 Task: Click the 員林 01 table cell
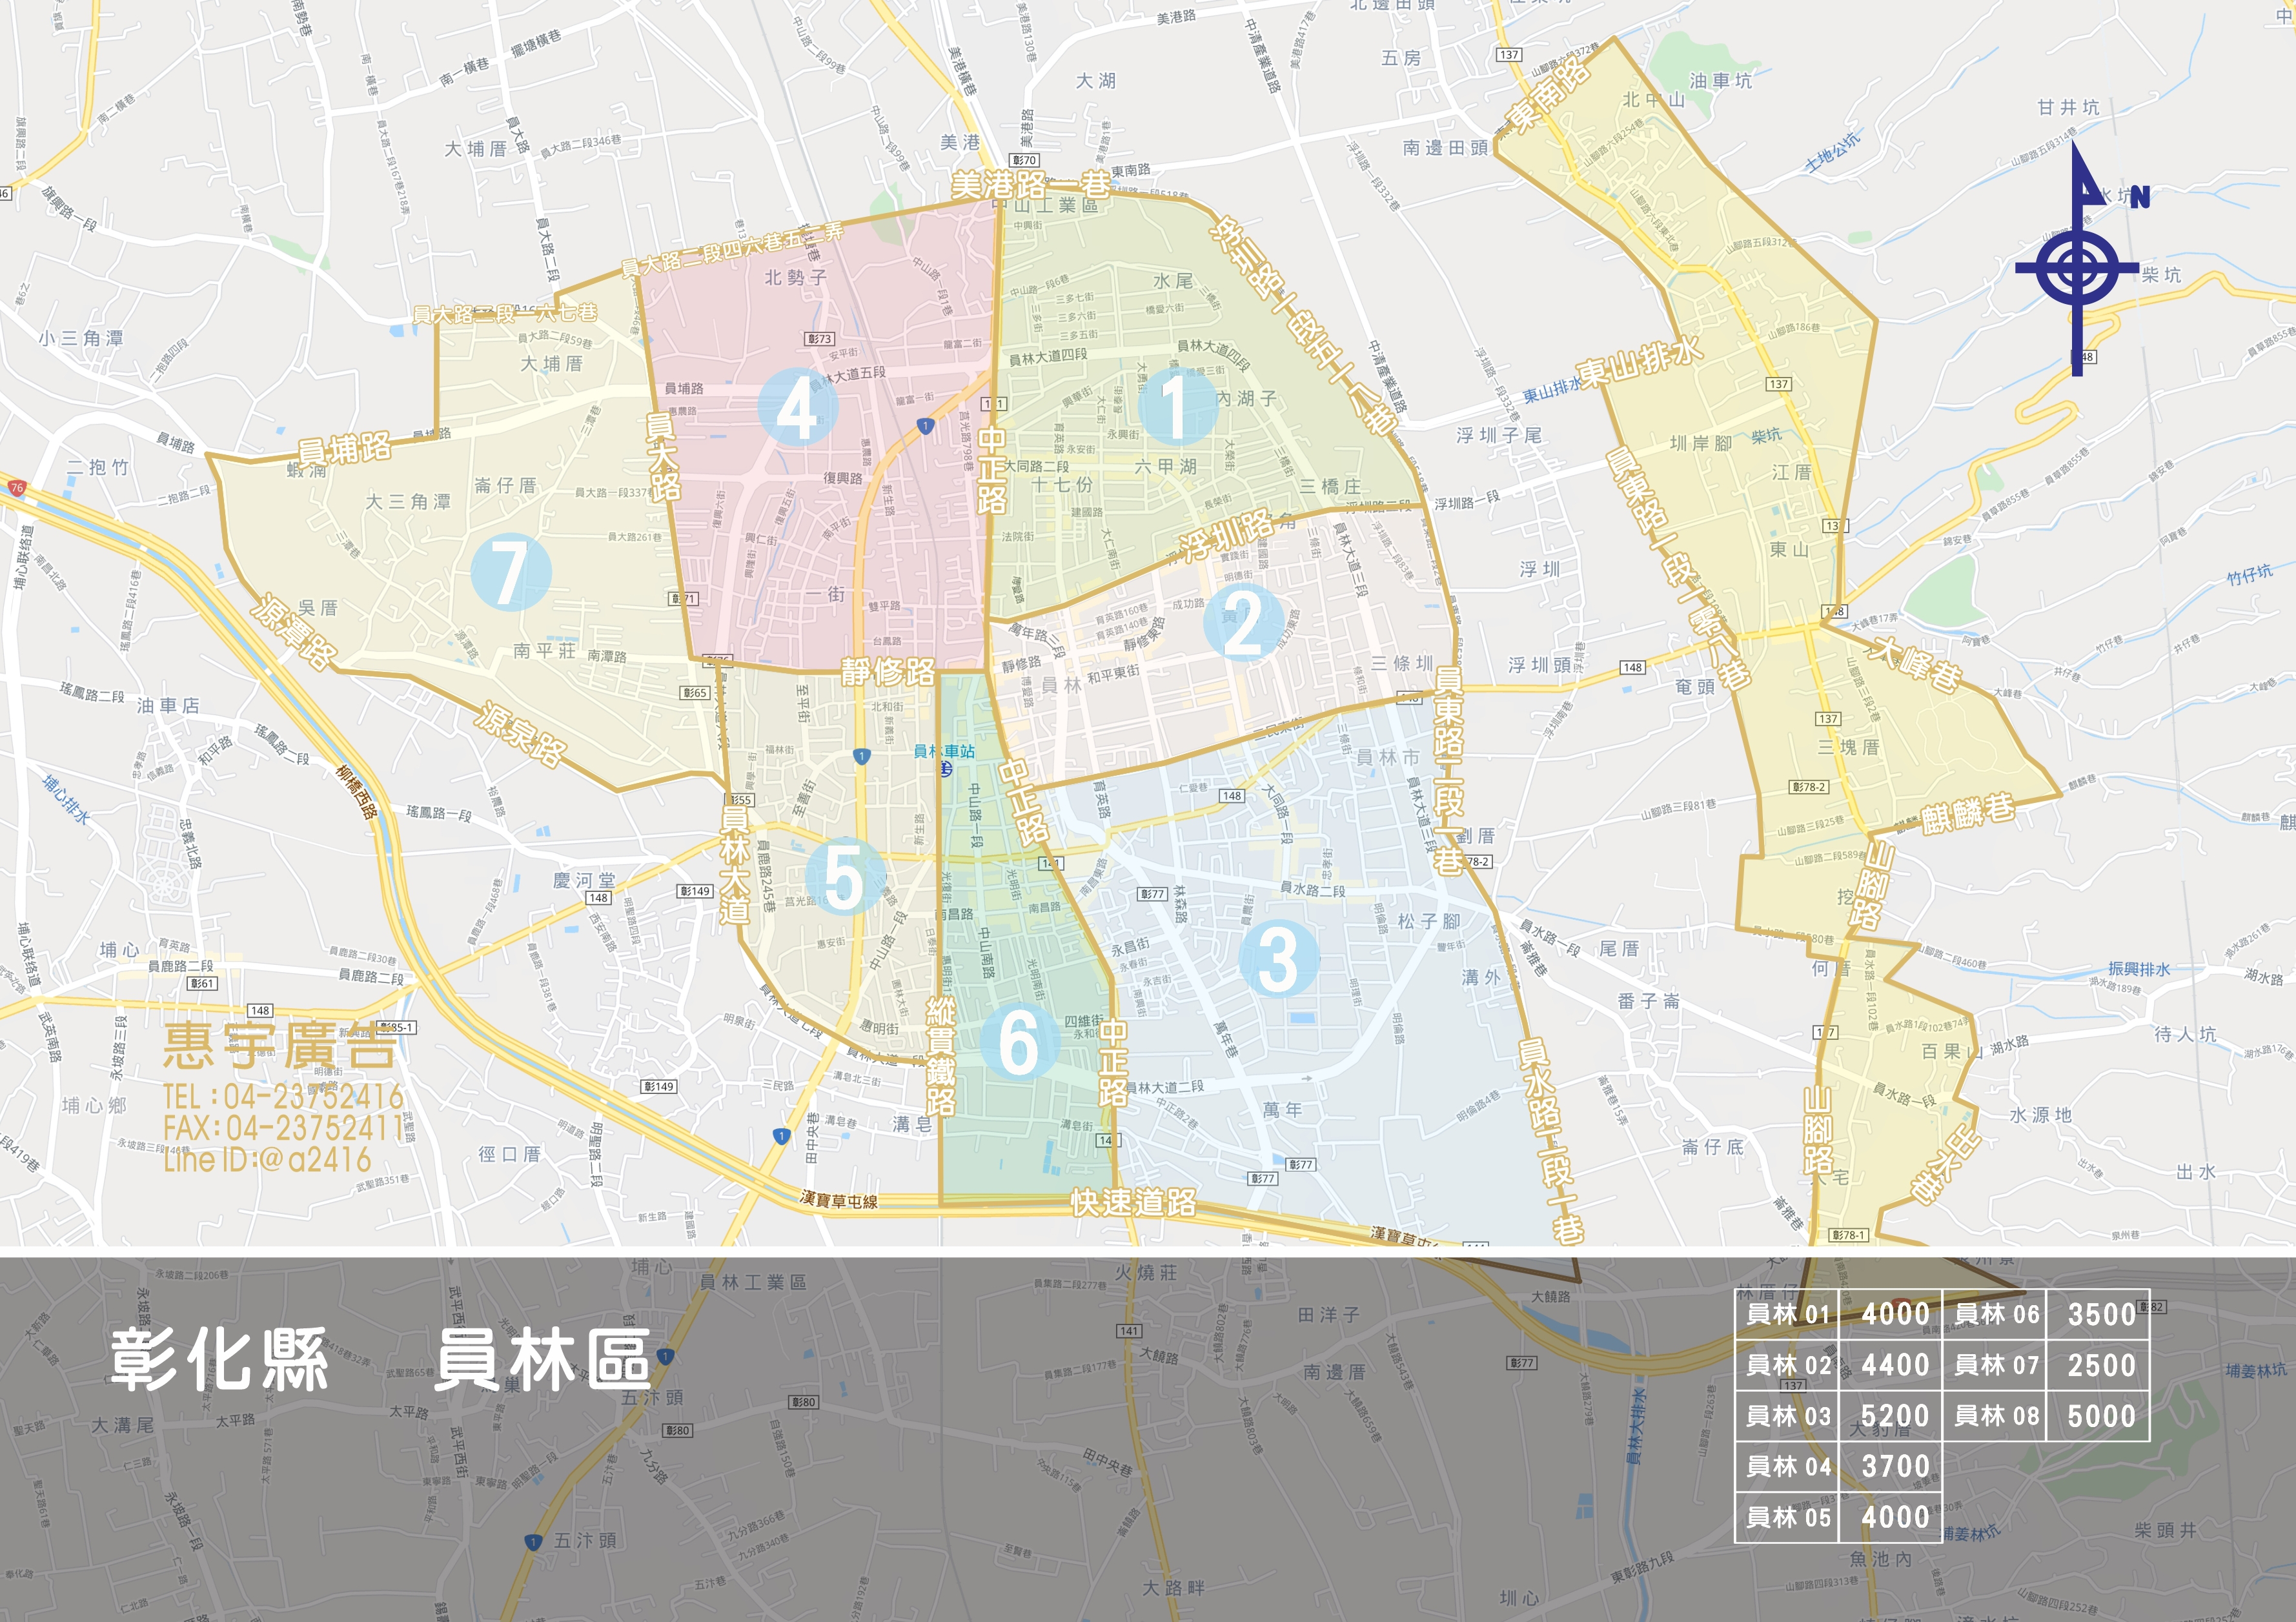[x=1788, y=1314]
